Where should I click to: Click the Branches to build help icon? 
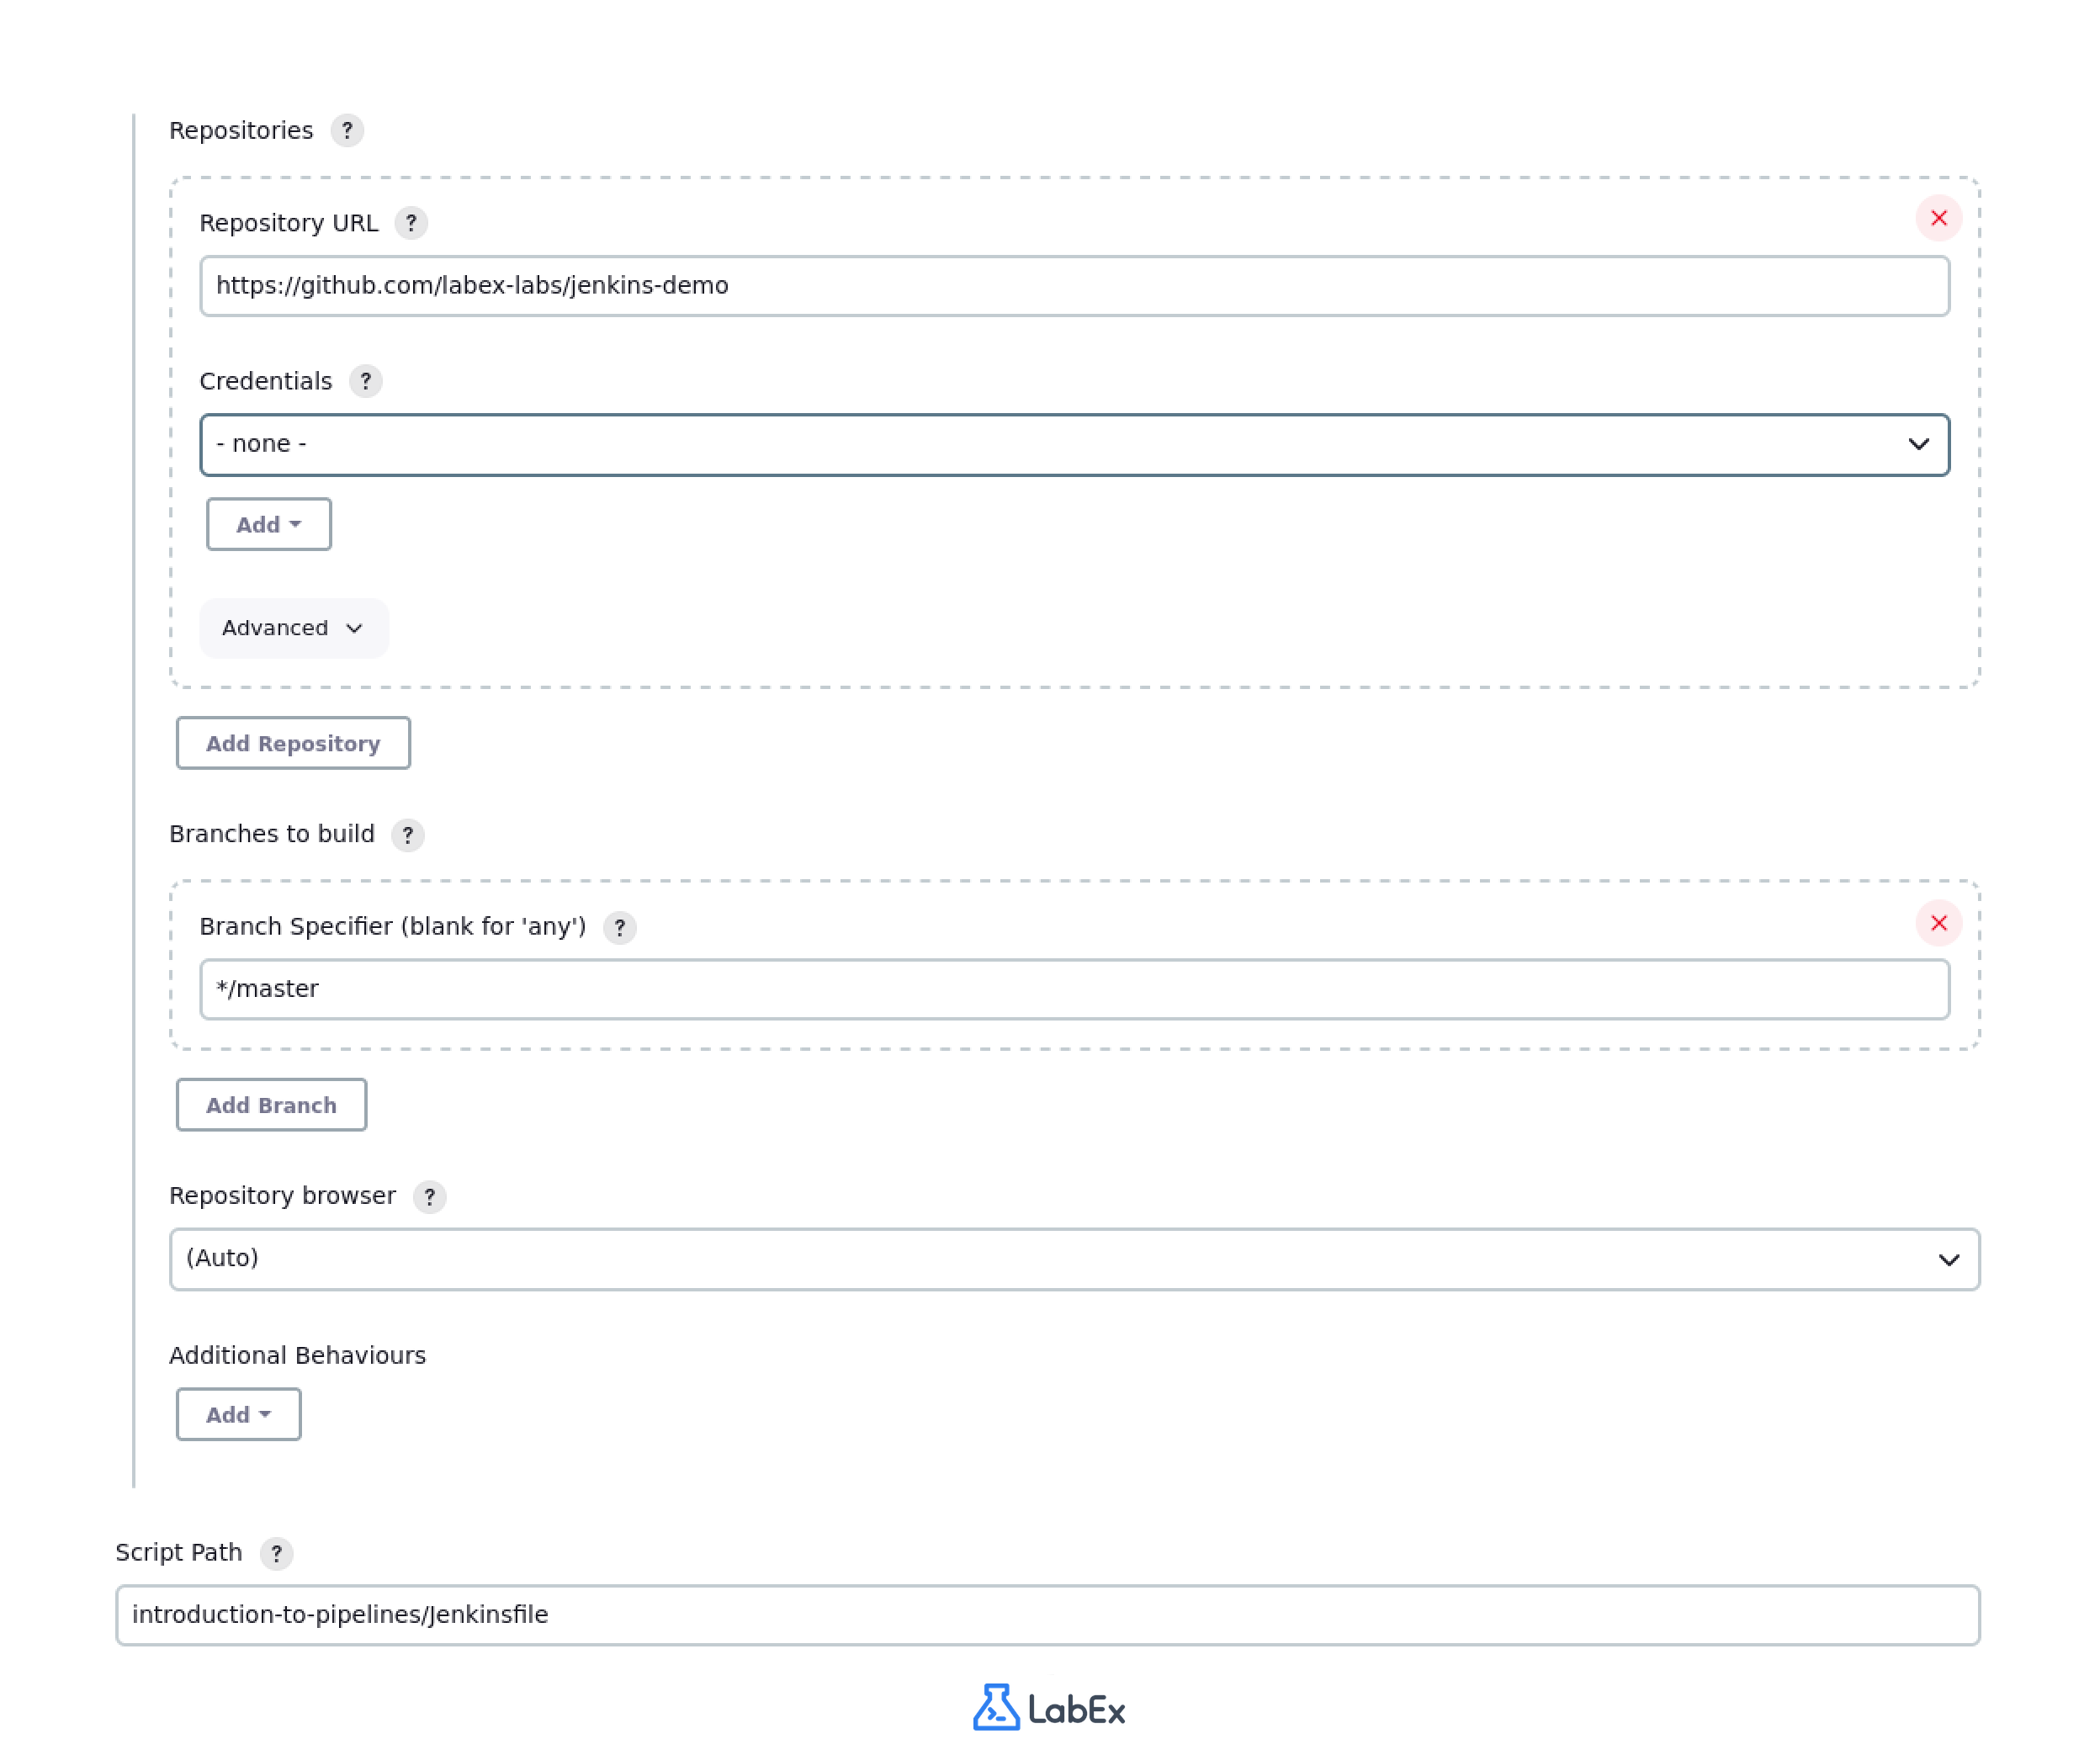[x=408, y=835]
